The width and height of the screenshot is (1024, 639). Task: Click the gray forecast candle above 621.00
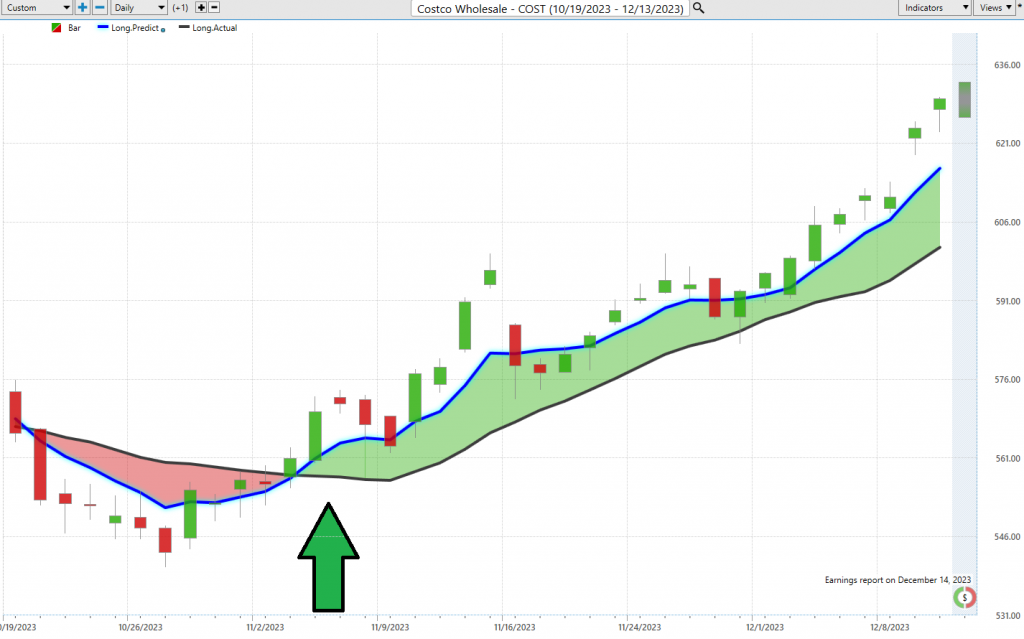click(965, 100)
